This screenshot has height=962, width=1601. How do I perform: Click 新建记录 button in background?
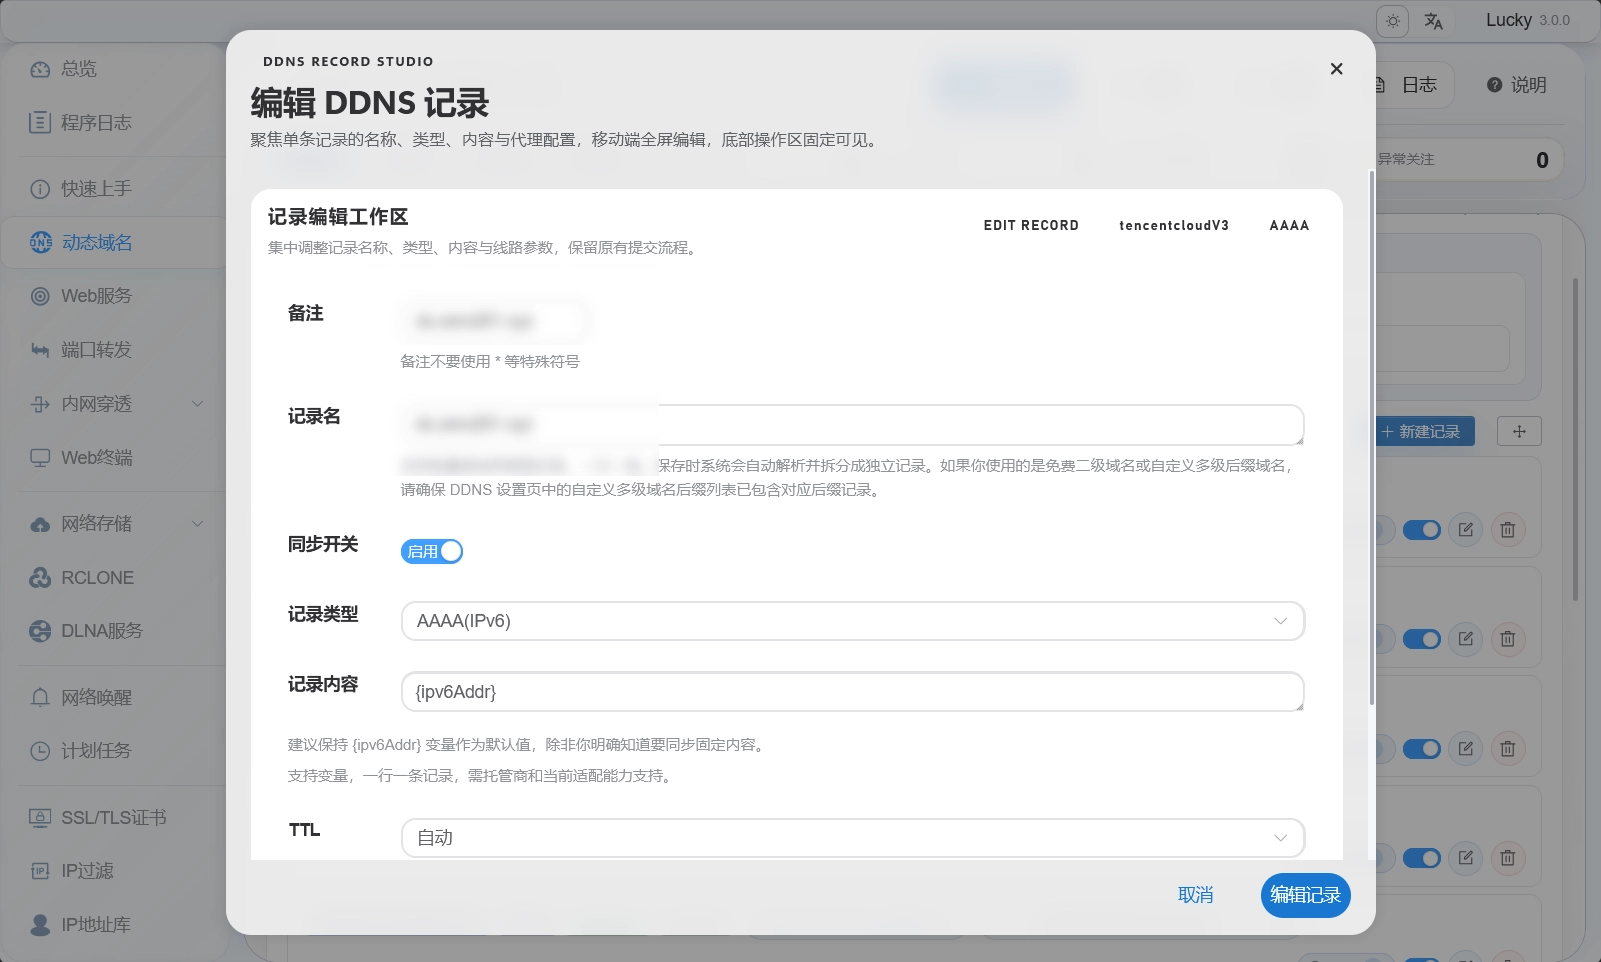(1424, 432)
